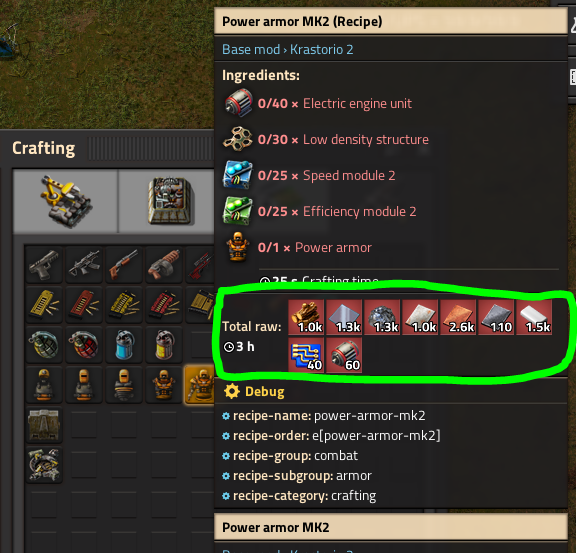
Task: Click the Speed module 2 ingredient
Action: click(309, 176)
